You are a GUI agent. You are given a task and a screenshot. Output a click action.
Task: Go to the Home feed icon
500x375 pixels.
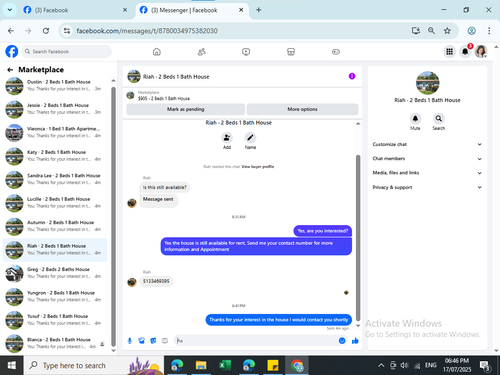157,52
